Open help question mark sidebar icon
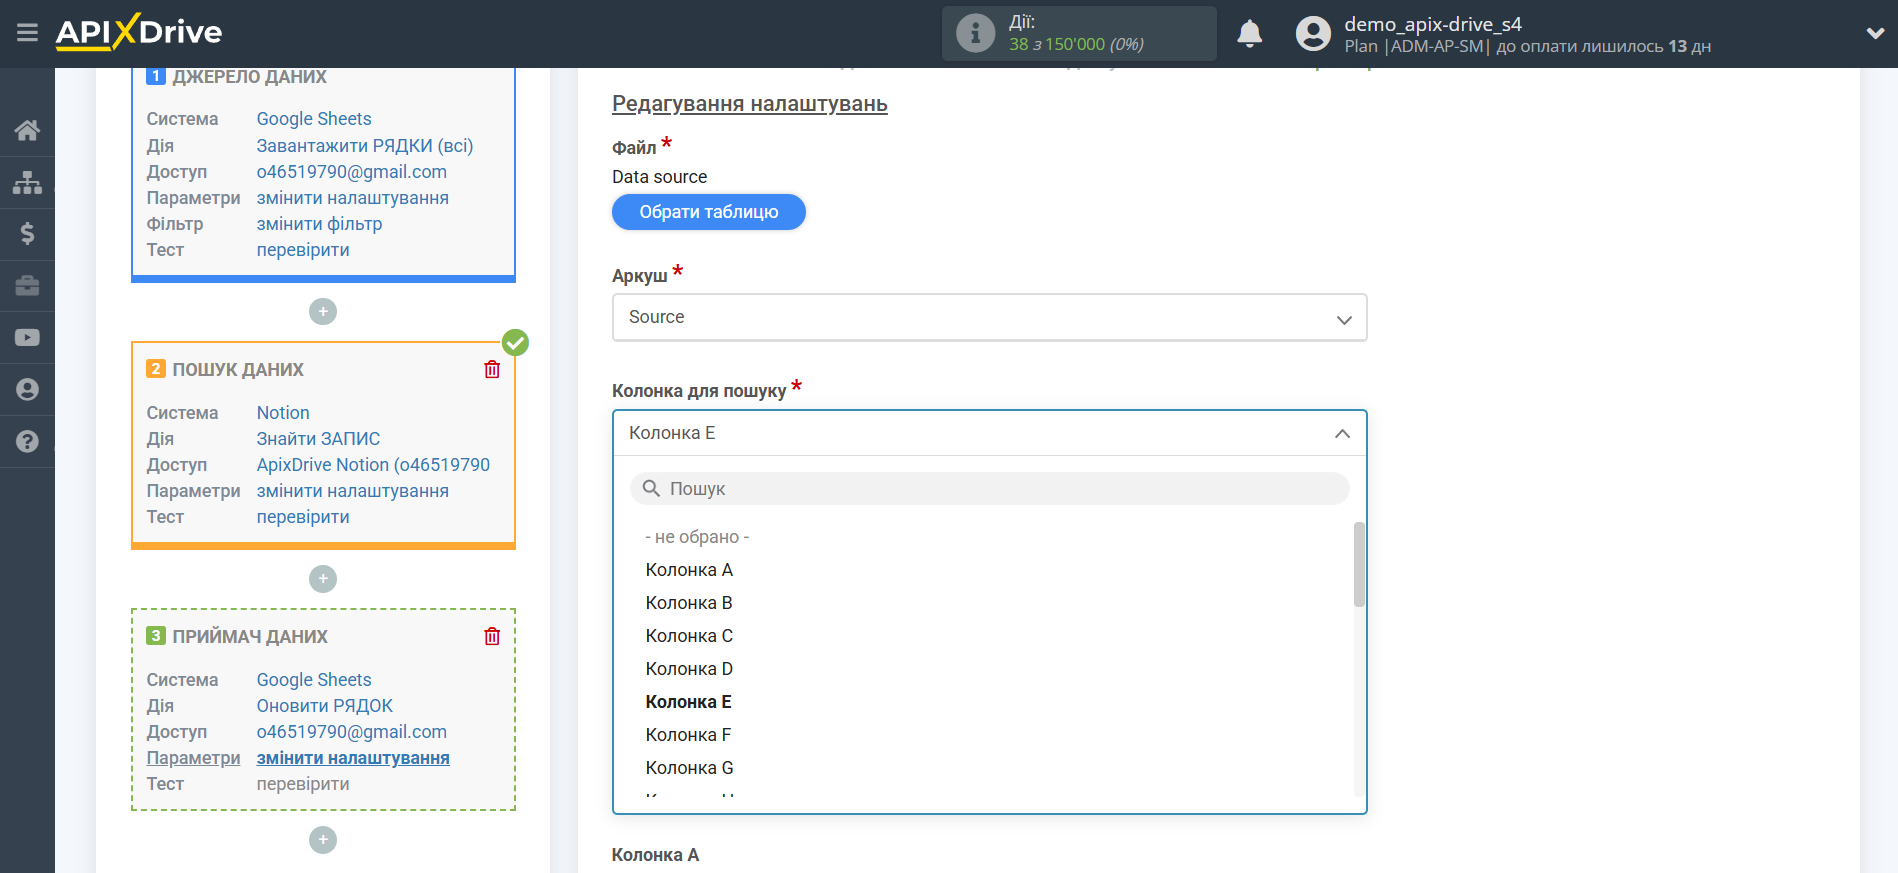1898x873 pixels. pos(27,441)
